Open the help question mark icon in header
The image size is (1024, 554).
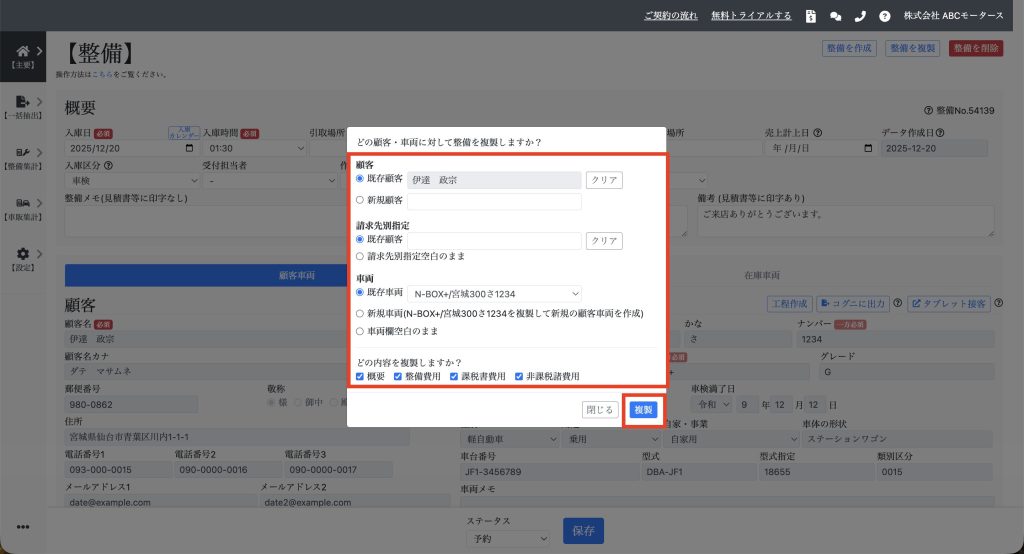pos(884,16)
